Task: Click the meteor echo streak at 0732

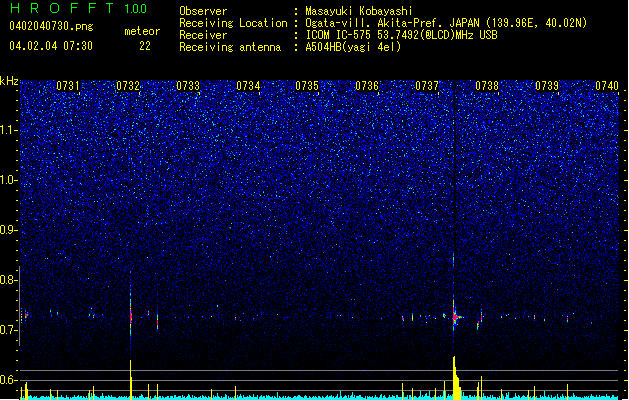Action: pos(130,313)
